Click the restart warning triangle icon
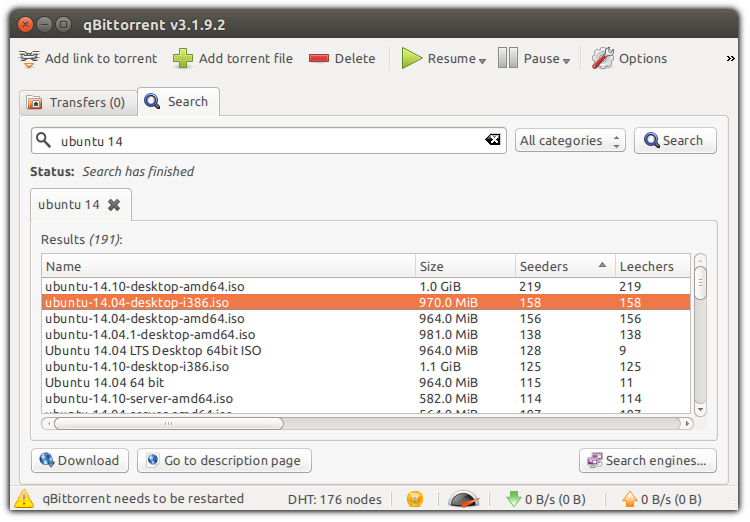Screen dimensions: 750x522 pos(23,499)
